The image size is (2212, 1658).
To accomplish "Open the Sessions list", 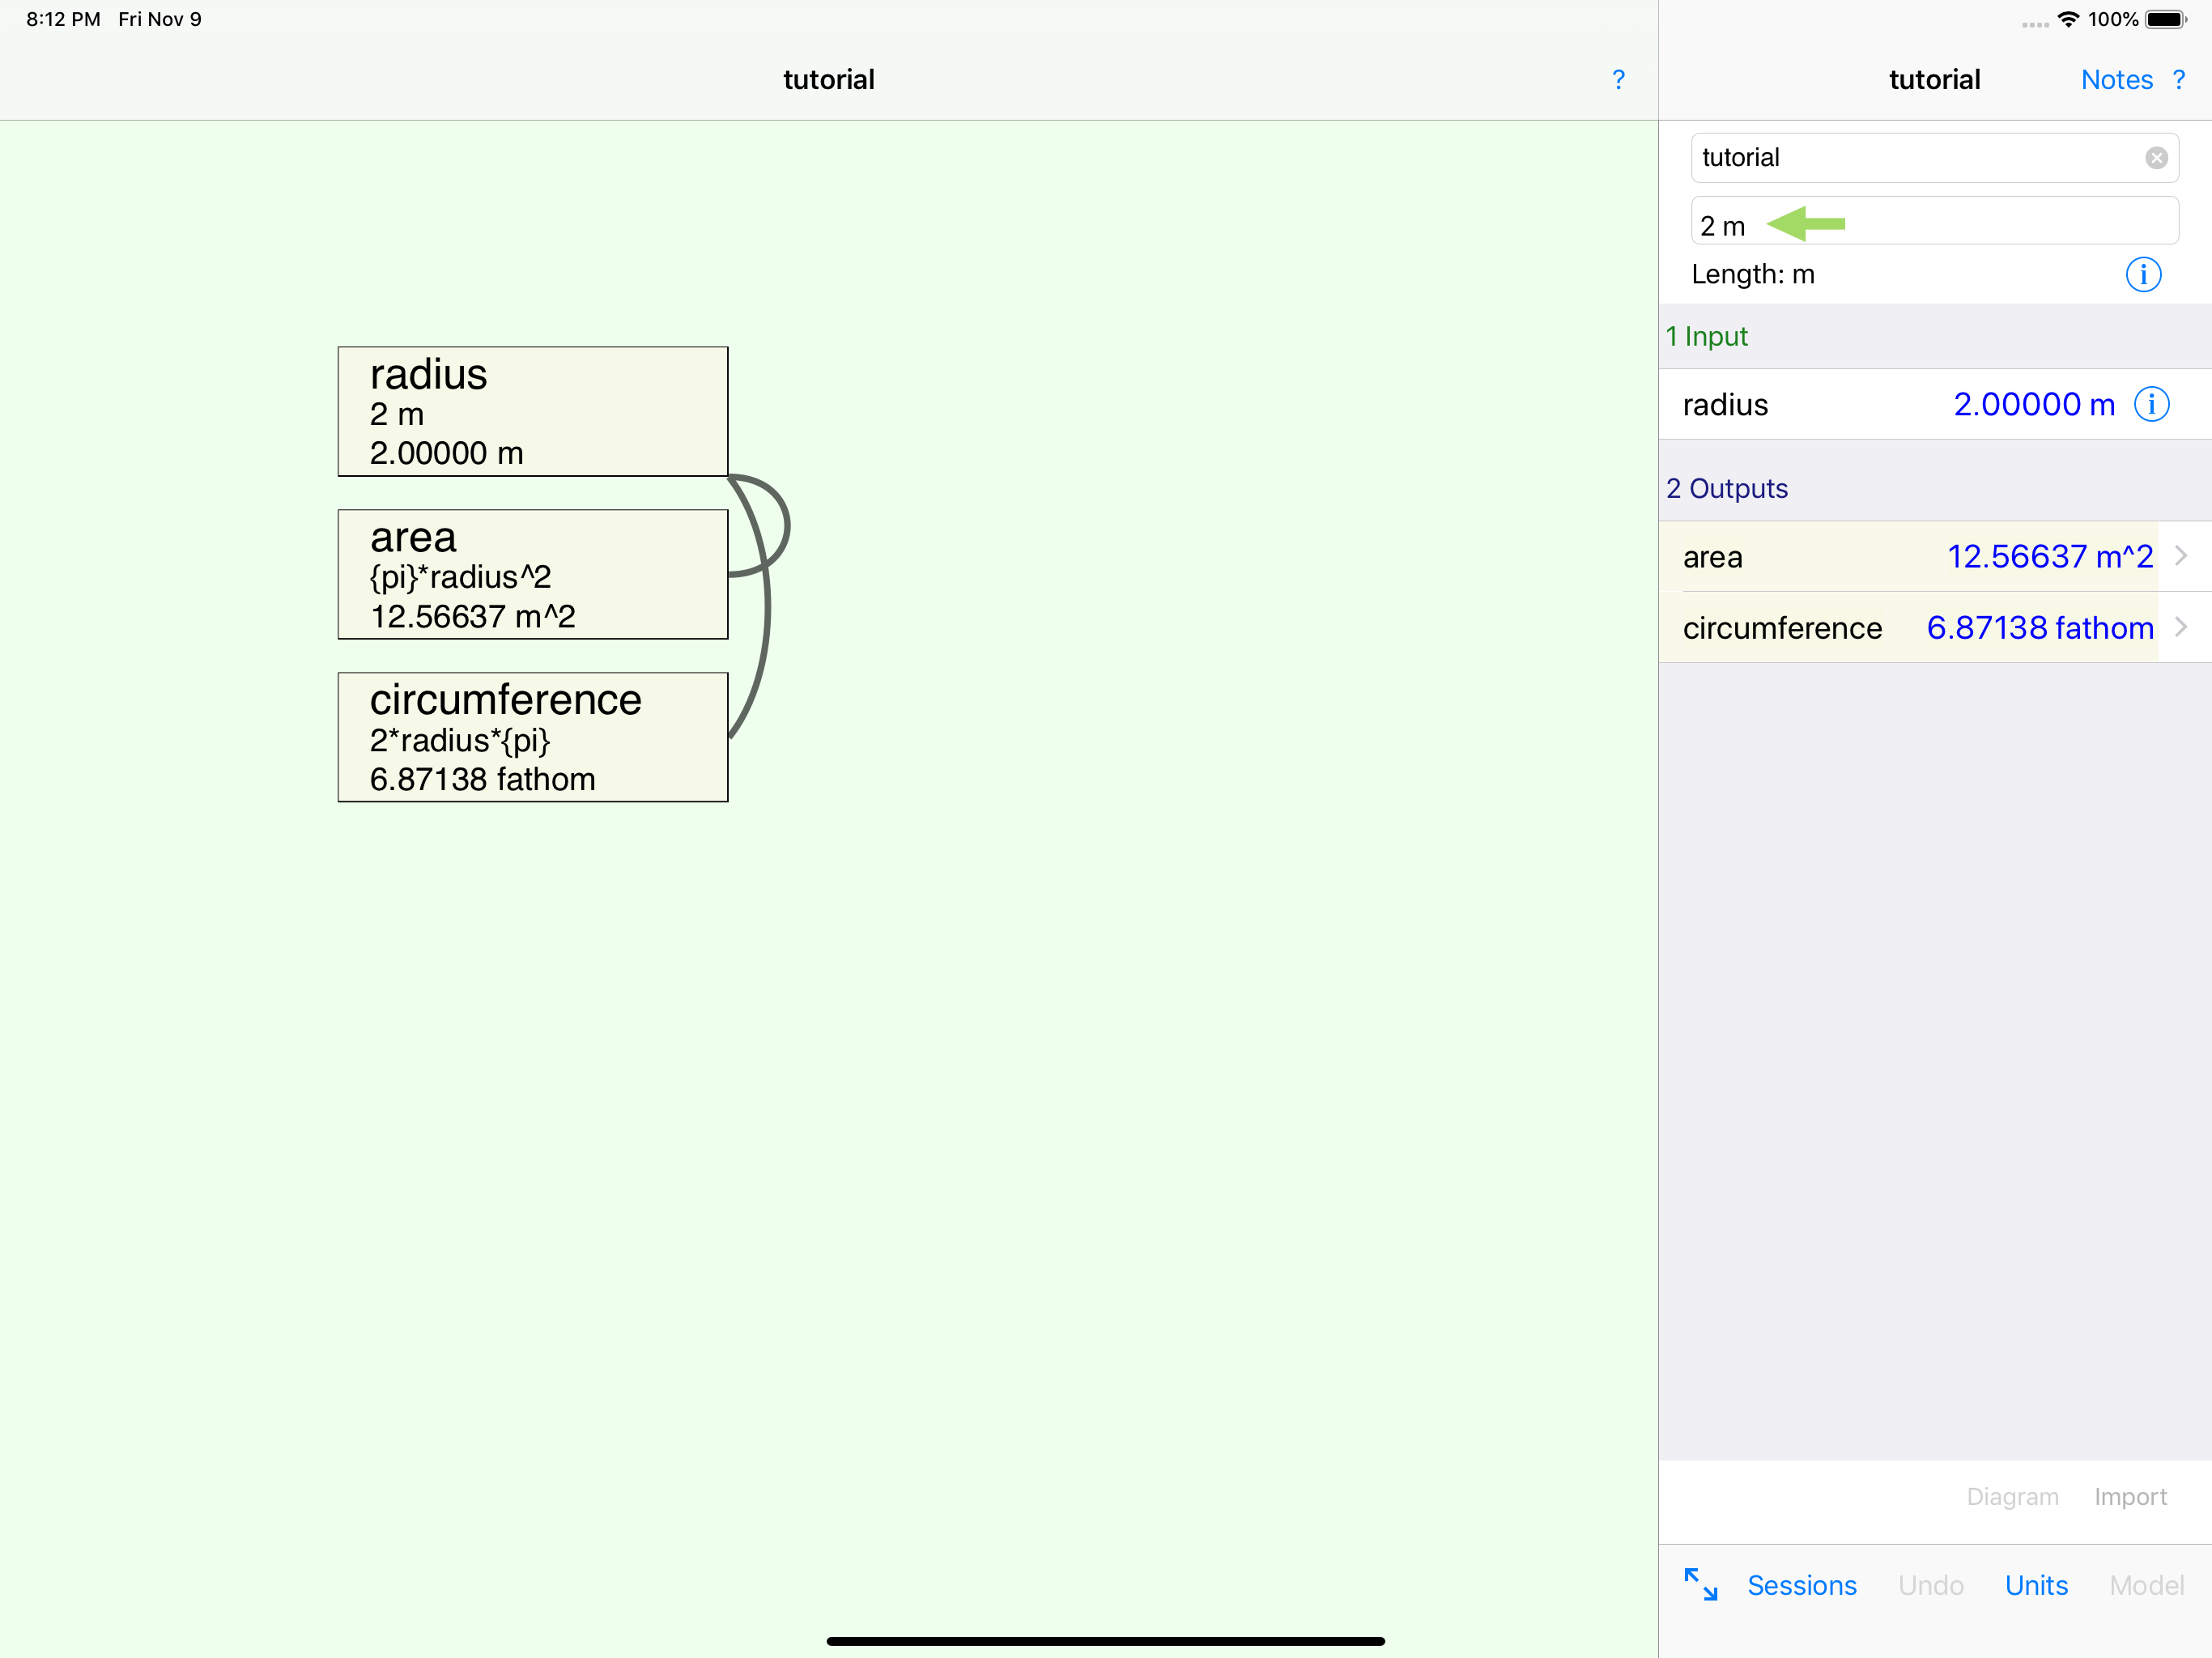I will [x=1801, y=1585].
